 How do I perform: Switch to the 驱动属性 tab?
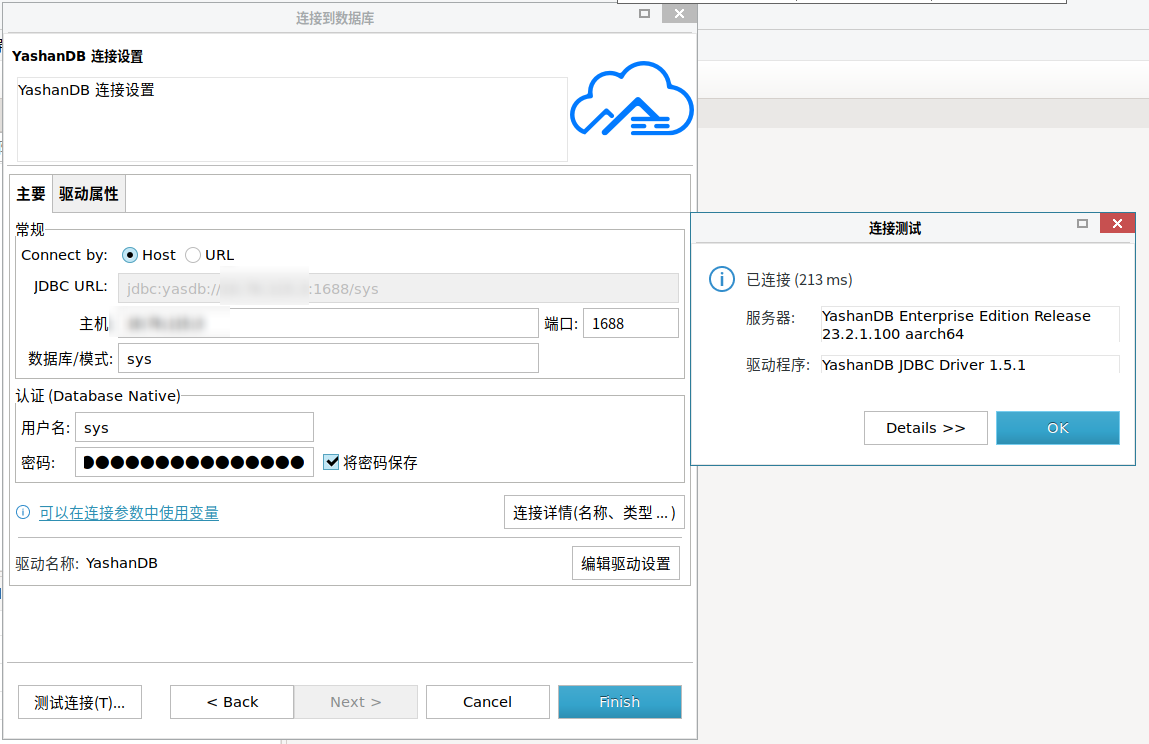pos(89,194)
